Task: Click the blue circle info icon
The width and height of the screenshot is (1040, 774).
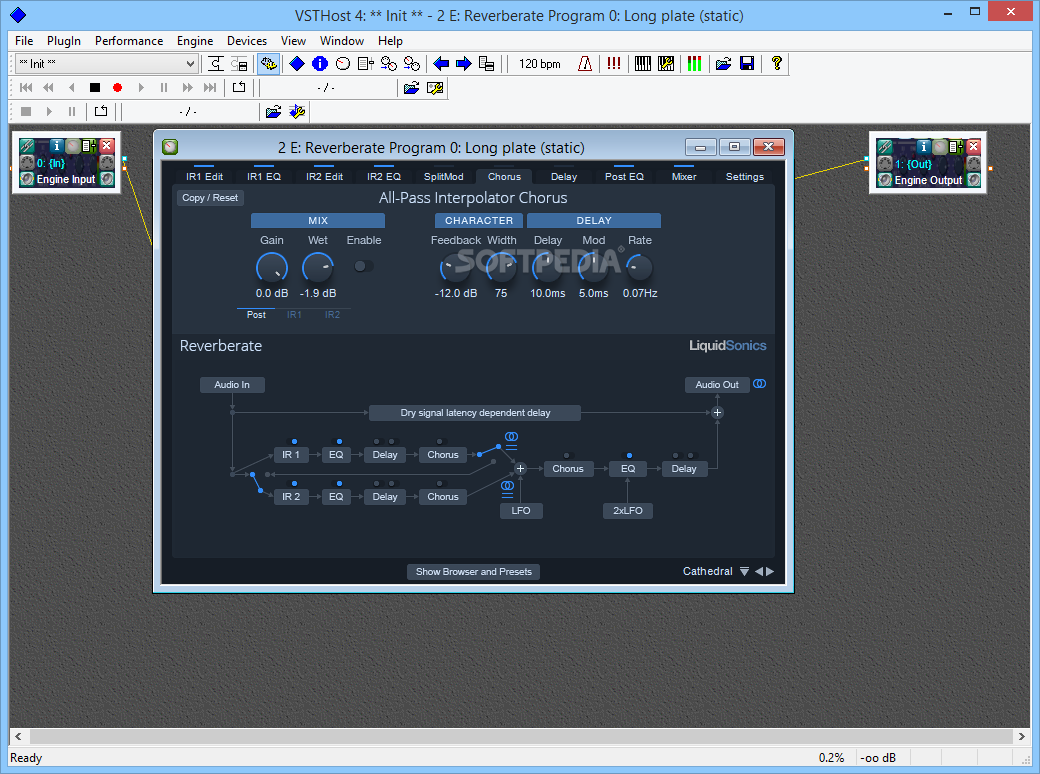Action: pyautogui.click(x=320, y=64)
